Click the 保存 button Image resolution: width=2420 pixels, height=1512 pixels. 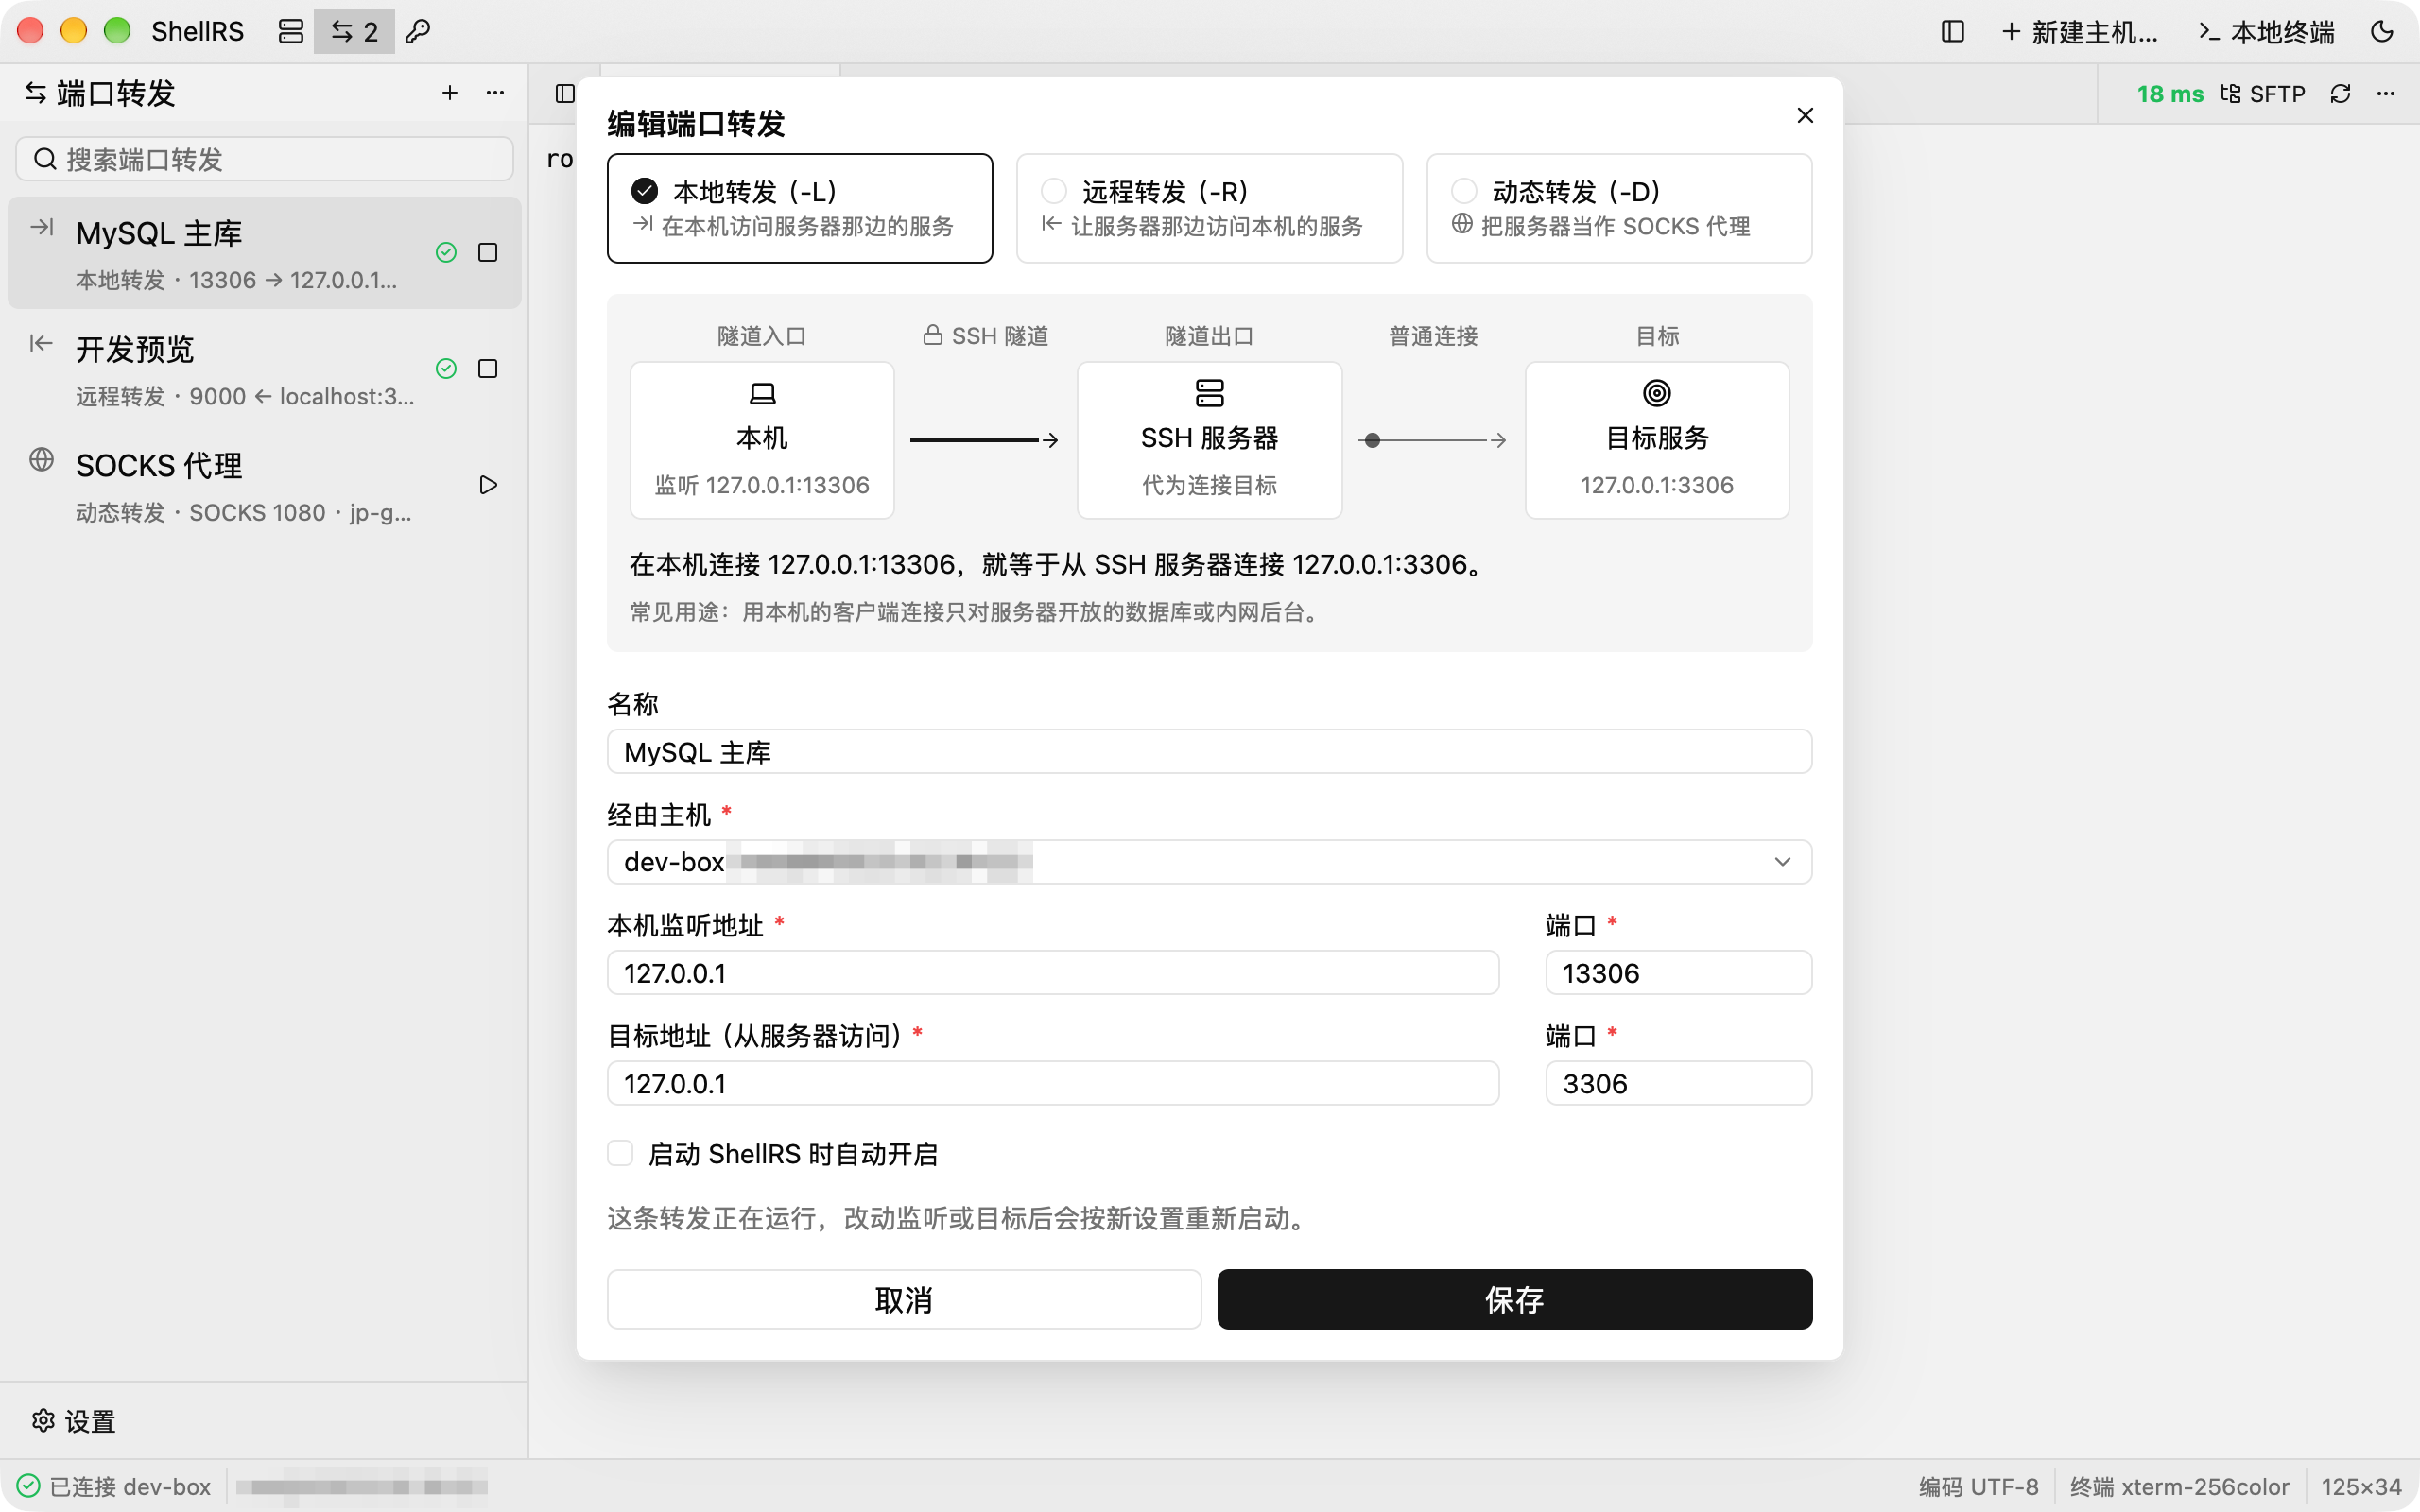pyautogui.click(x=1514, y=1299)
